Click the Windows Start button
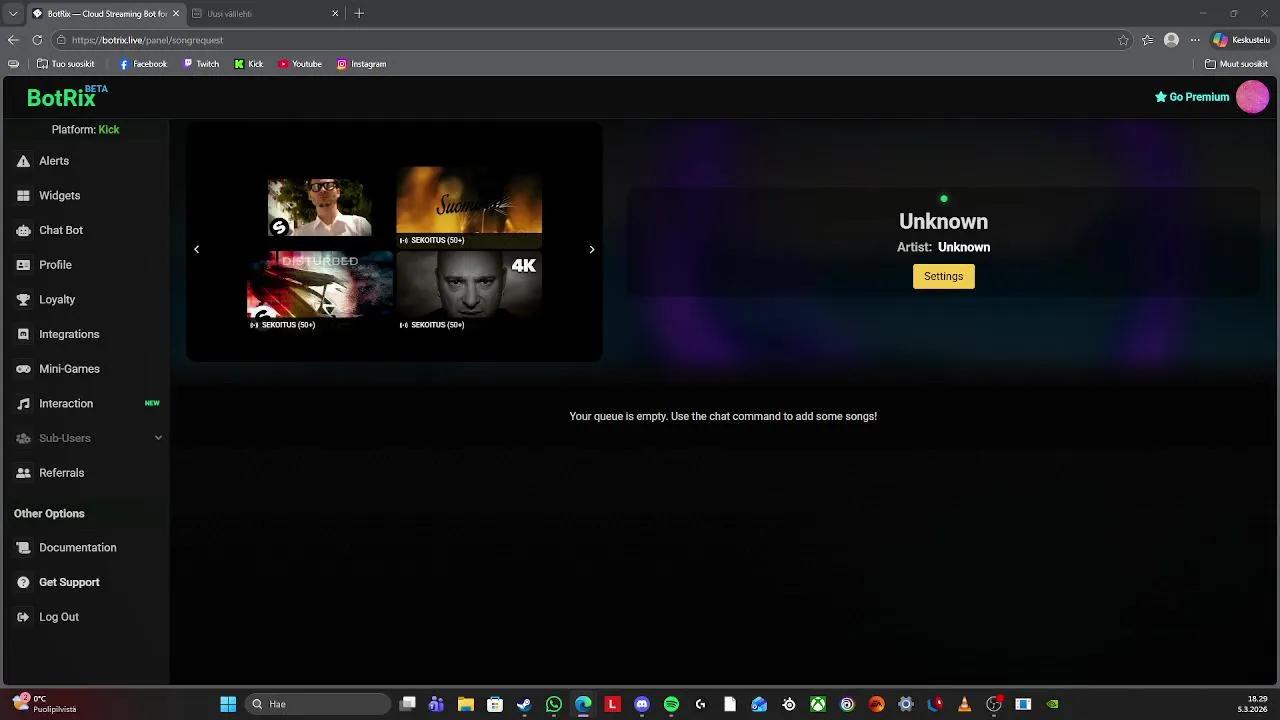This screenshot has width=1280, height=720. pos(228,704)
